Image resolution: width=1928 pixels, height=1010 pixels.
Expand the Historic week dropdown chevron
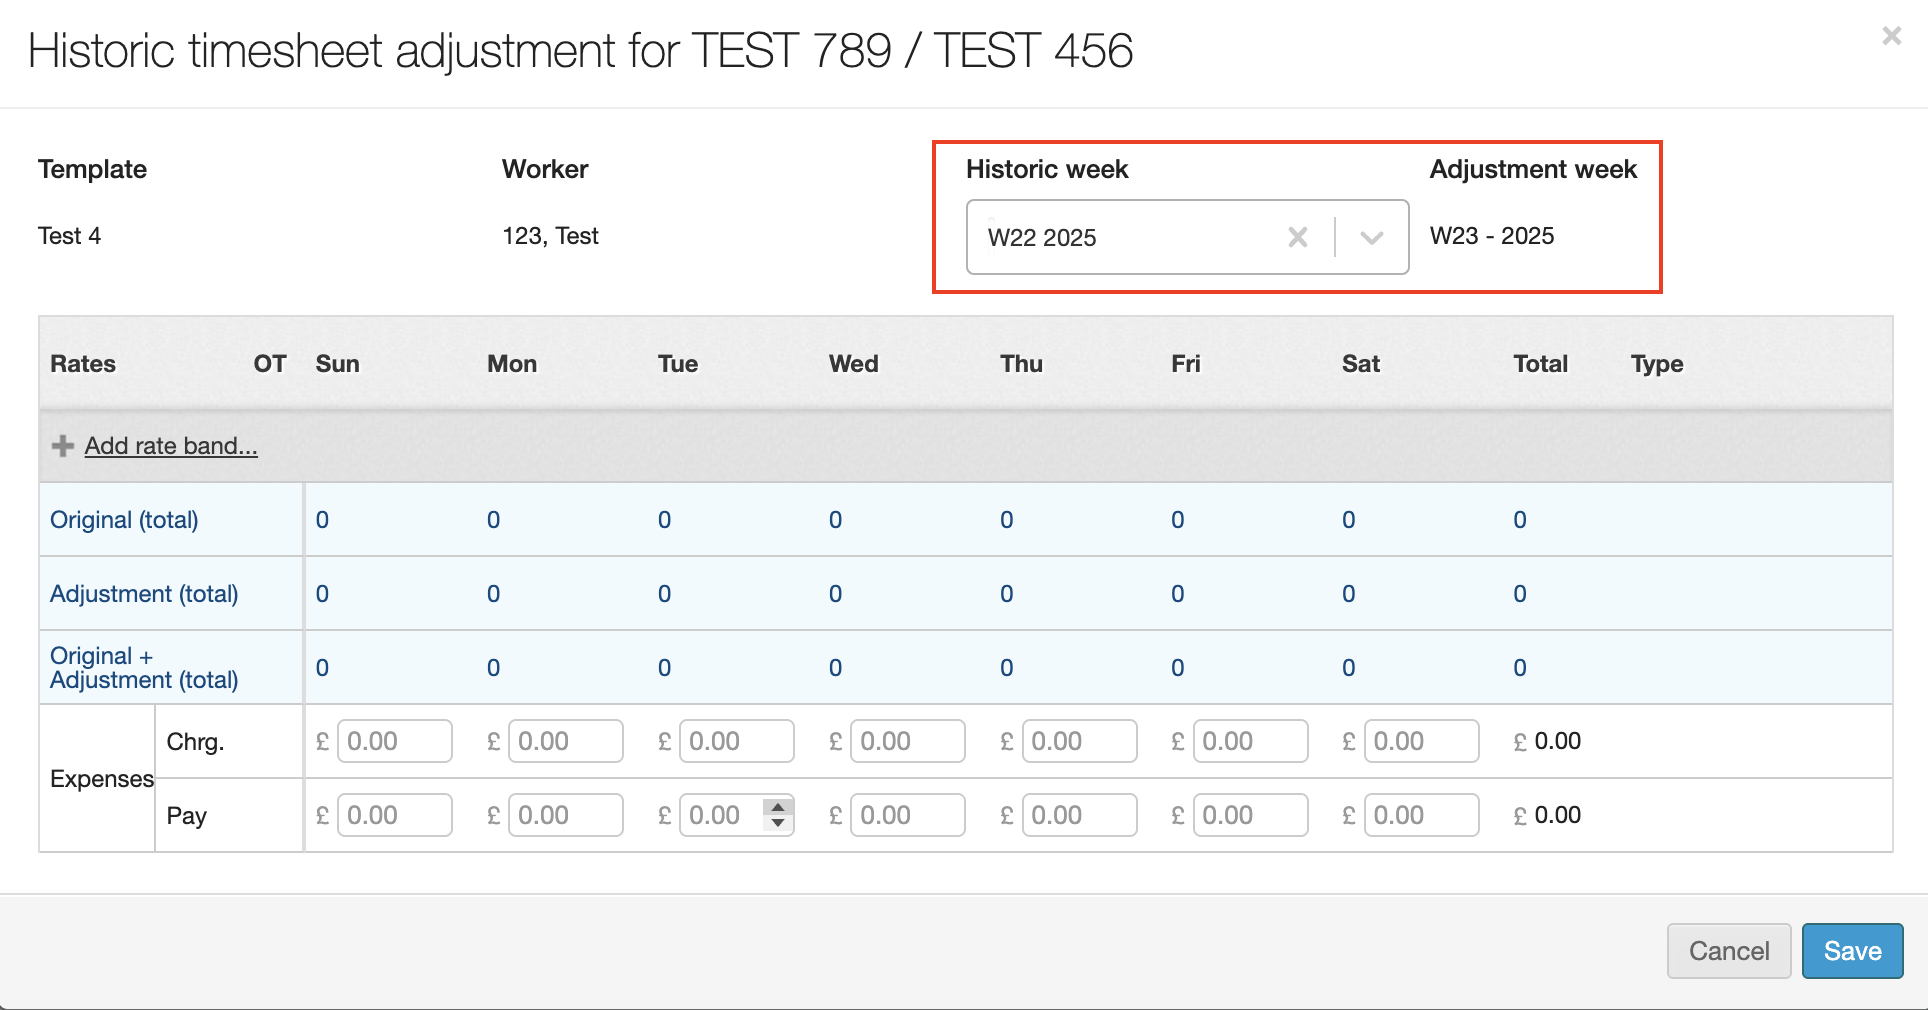click(1371, 237)
